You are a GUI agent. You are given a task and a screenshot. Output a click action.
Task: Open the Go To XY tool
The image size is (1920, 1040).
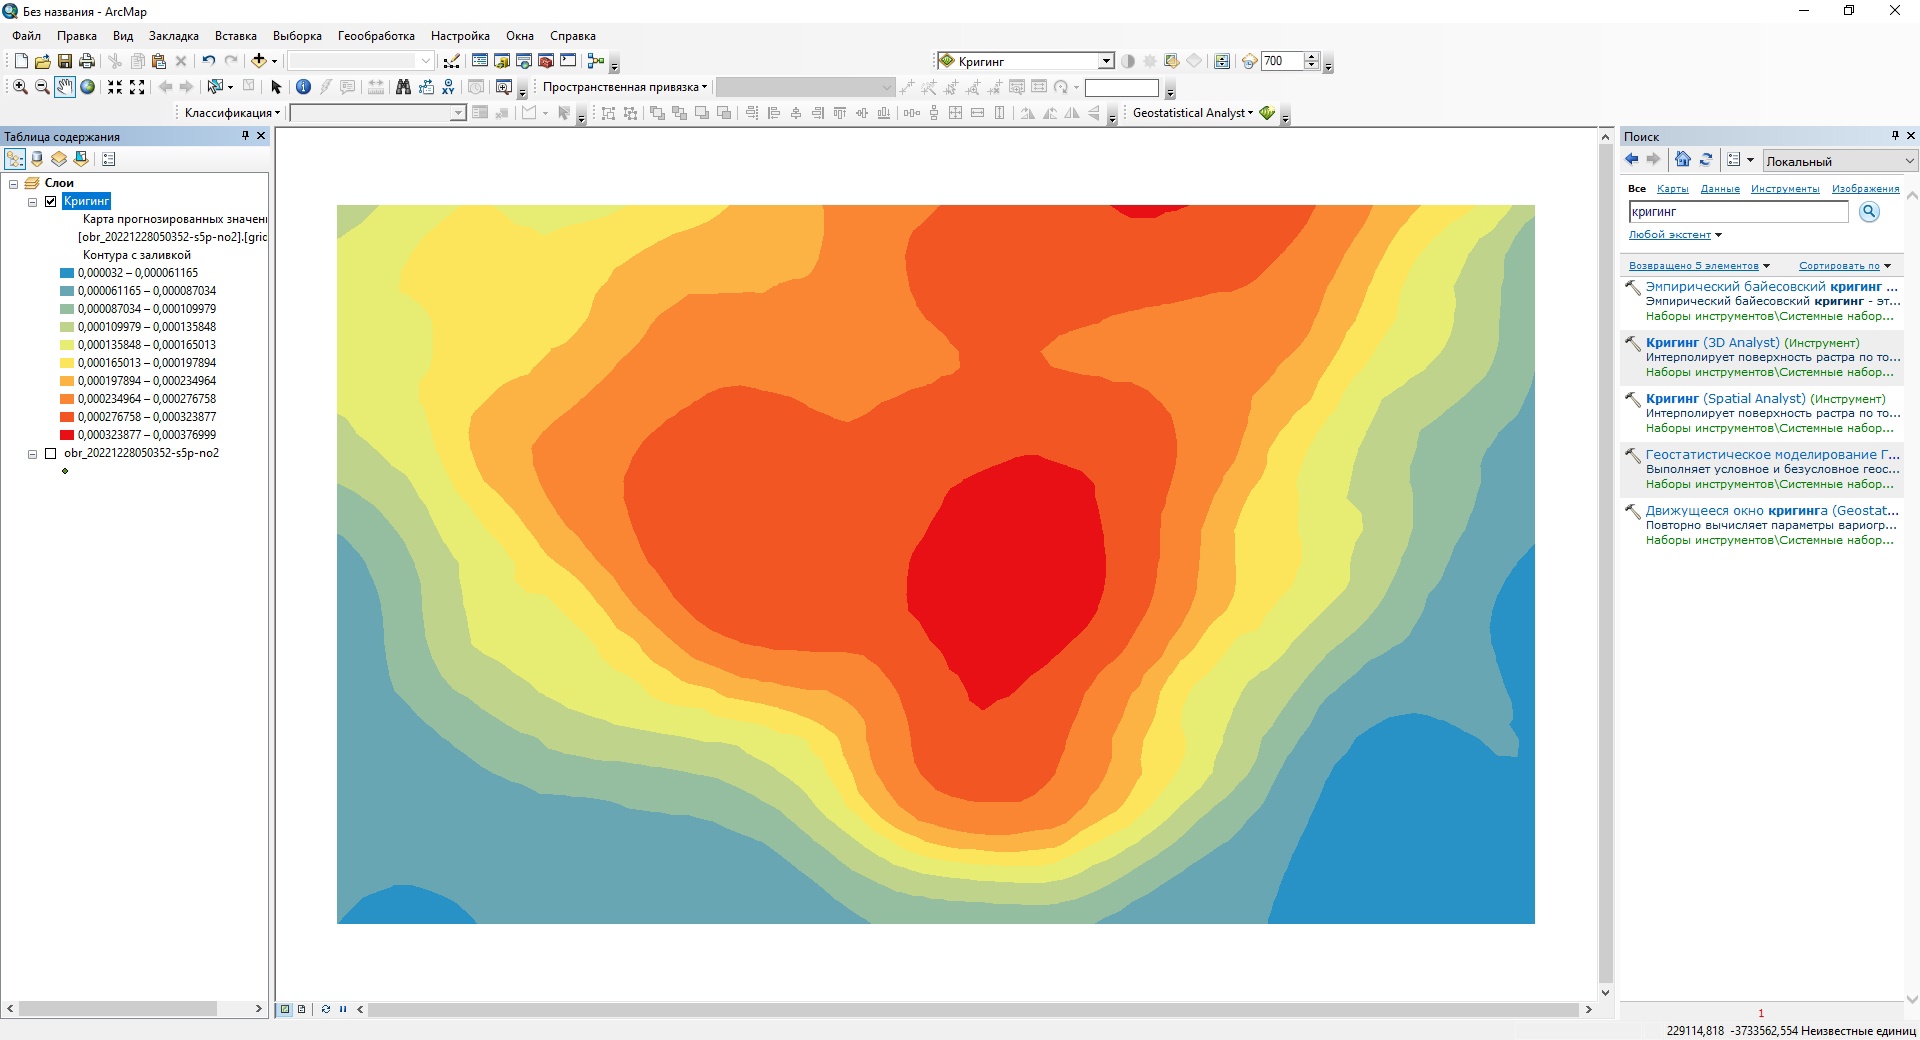(448, 87)
